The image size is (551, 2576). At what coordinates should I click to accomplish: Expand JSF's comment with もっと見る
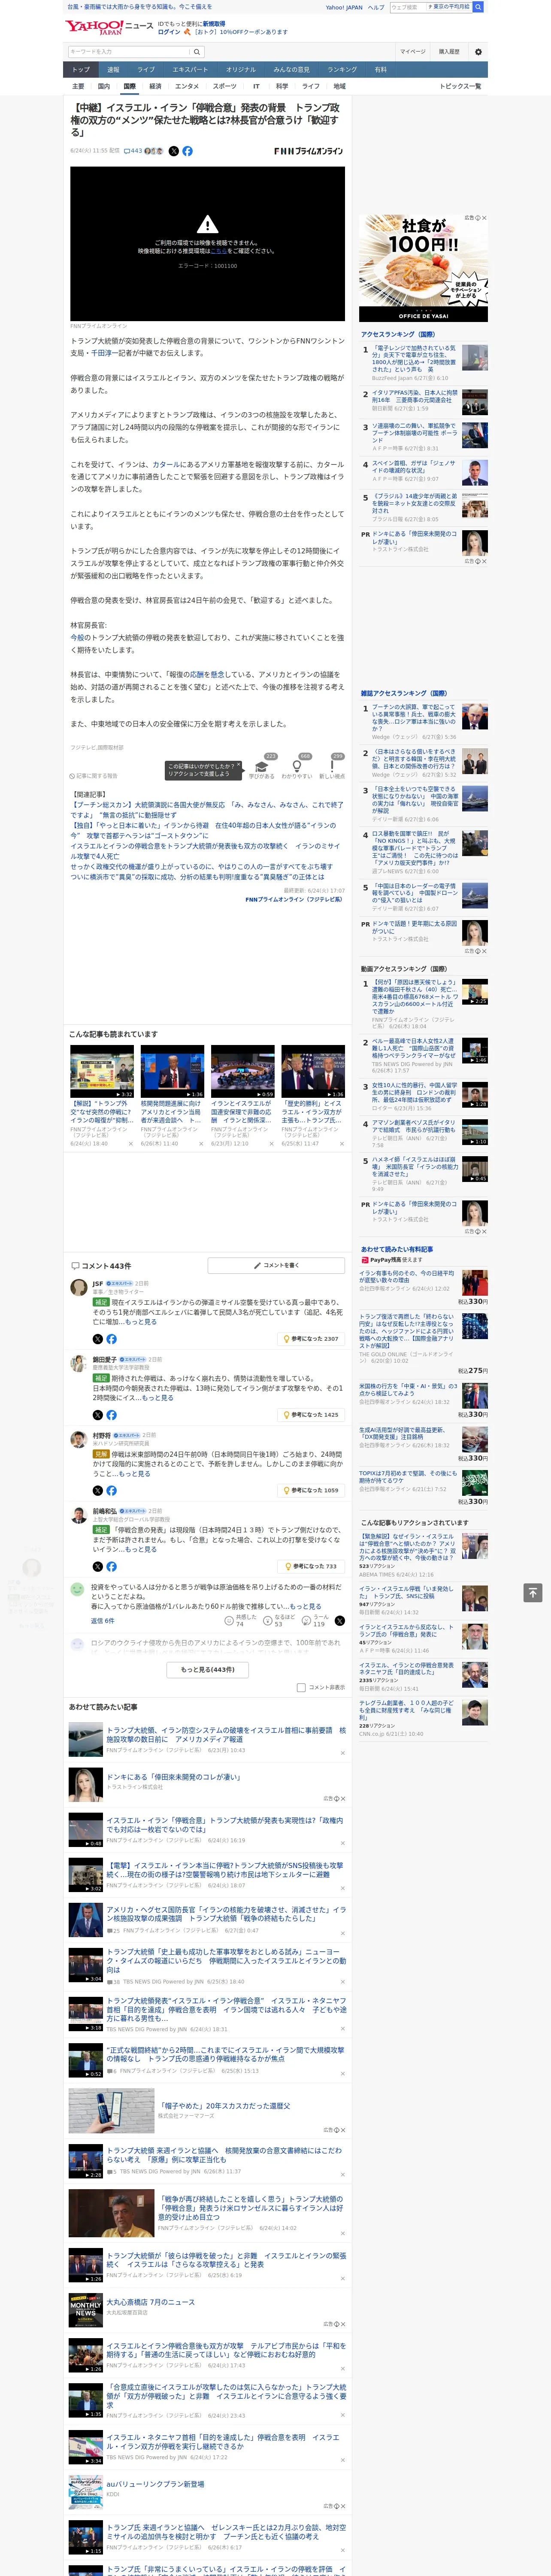pos(141,1321)
